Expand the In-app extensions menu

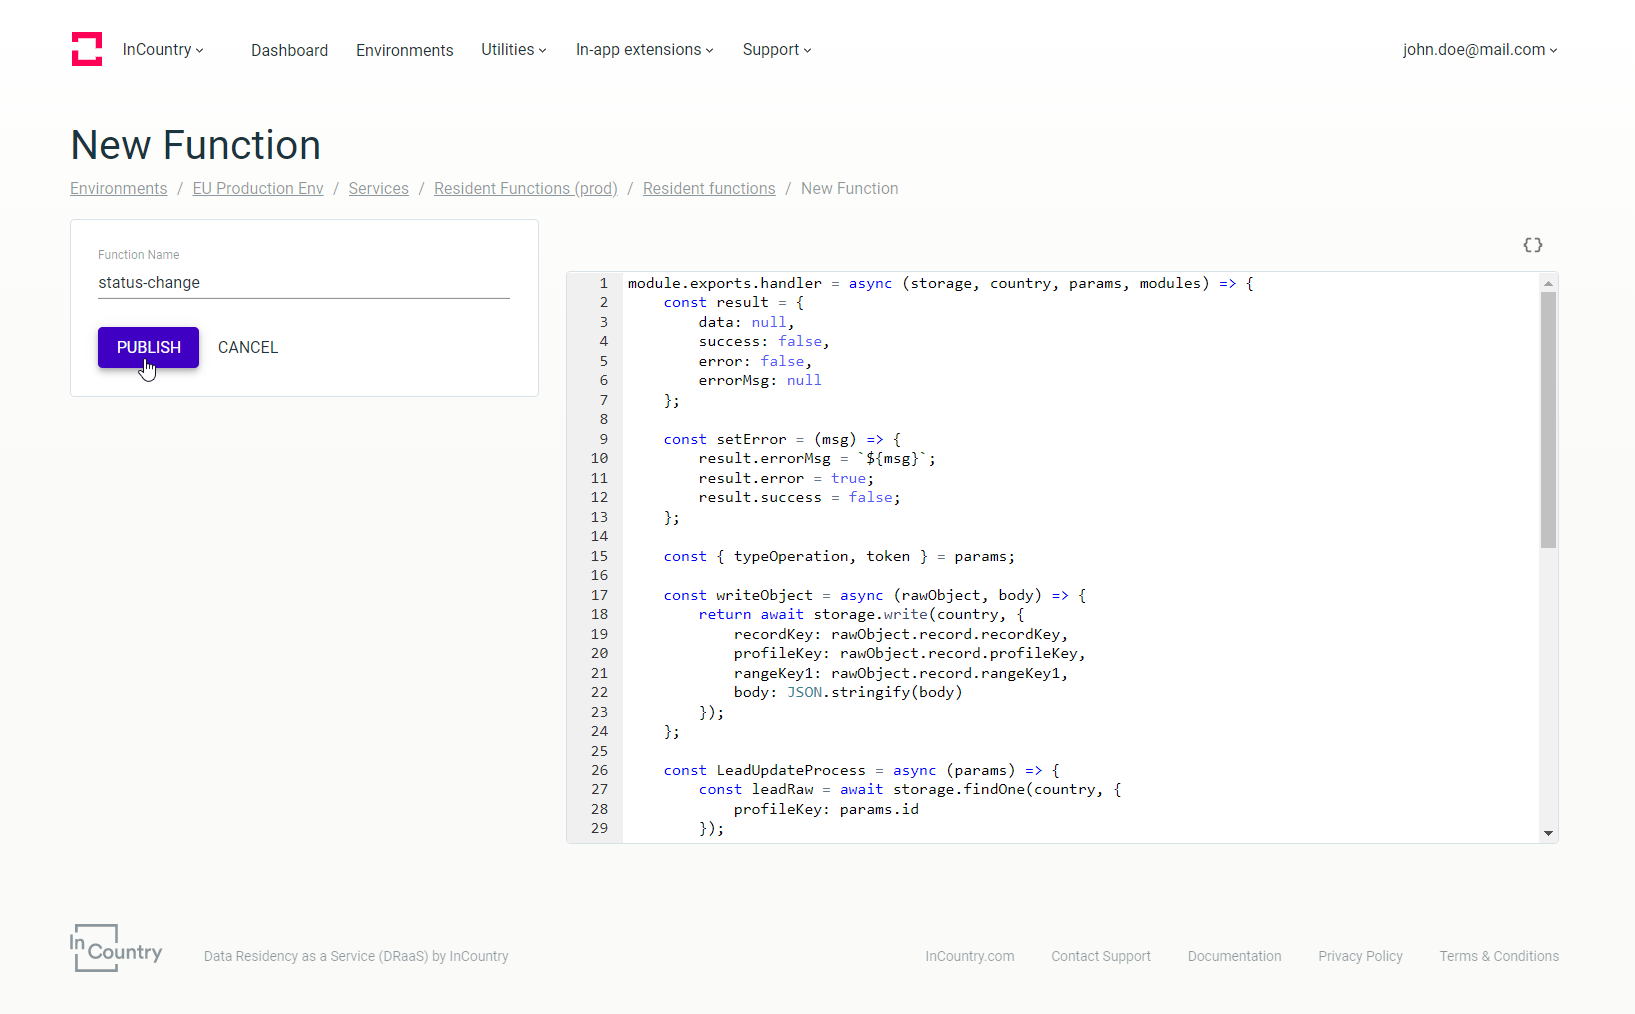644,50
